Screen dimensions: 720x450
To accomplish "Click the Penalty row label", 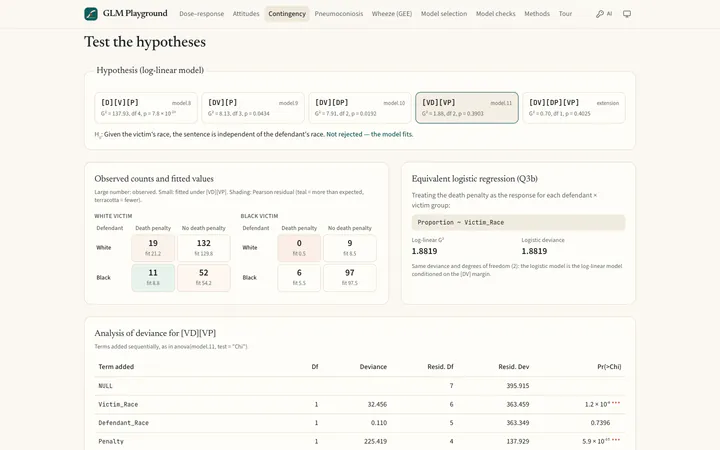I will (111, 441).
